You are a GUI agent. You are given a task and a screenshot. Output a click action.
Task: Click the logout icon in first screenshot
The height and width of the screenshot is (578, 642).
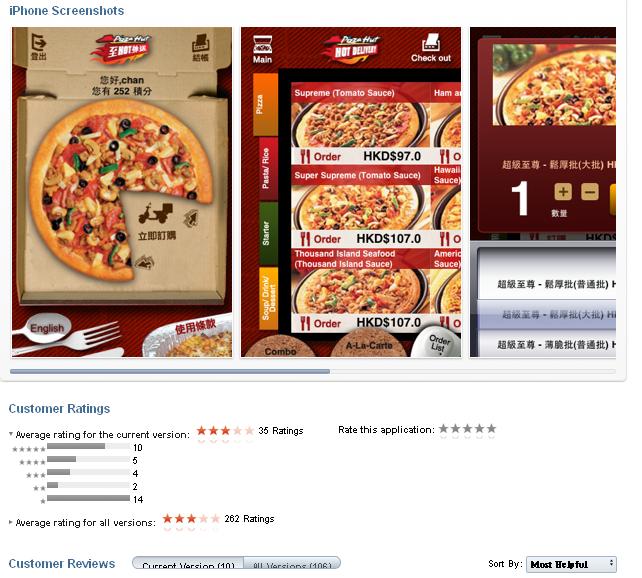(x=38, y=43)
